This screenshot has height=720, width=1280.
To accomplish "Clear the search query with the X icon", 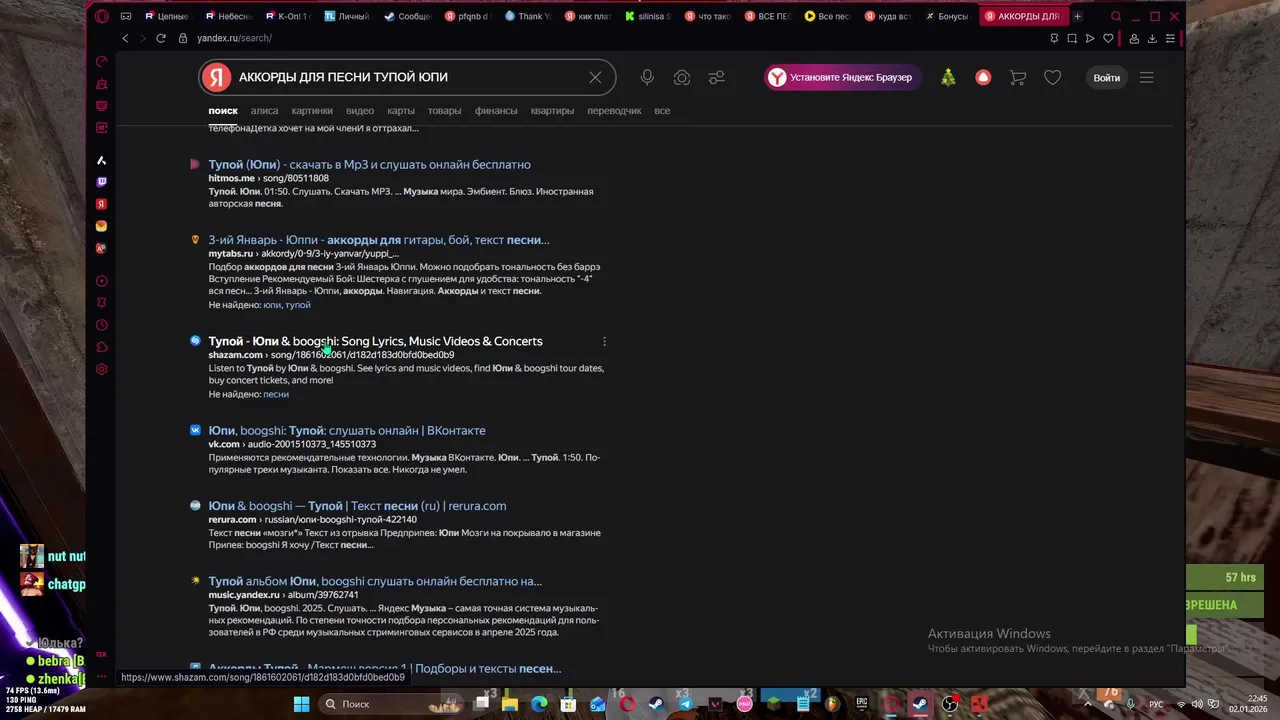I will [x=595, y=77].
